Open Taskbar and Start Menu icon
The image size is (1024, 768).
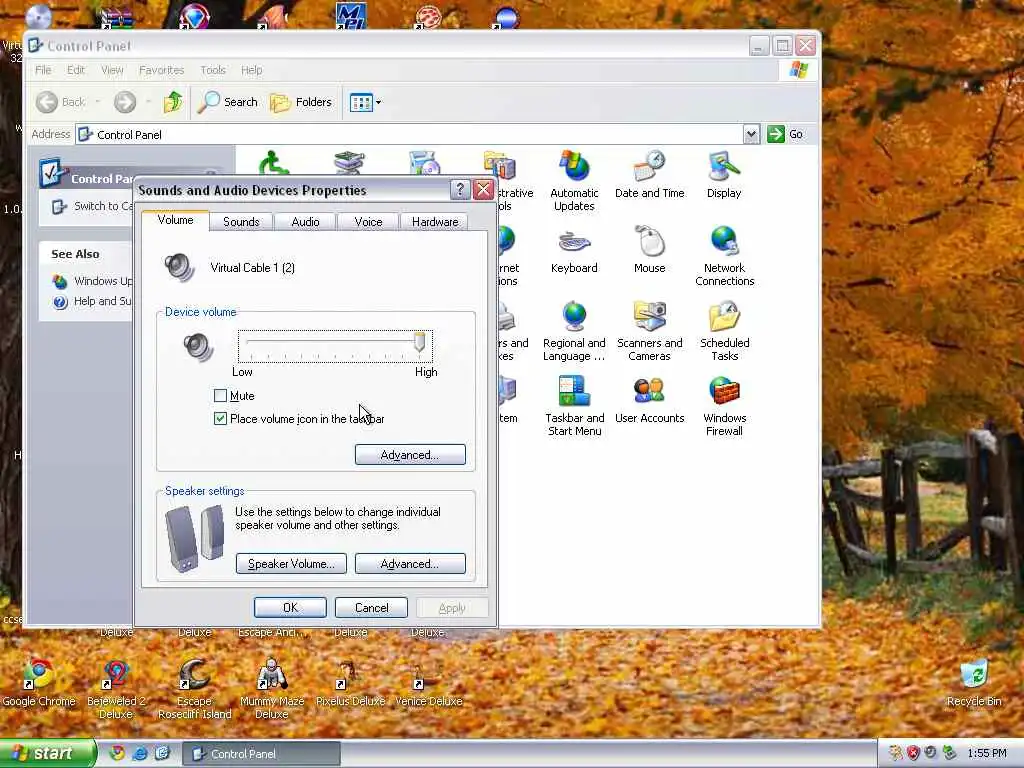point(574,406)
